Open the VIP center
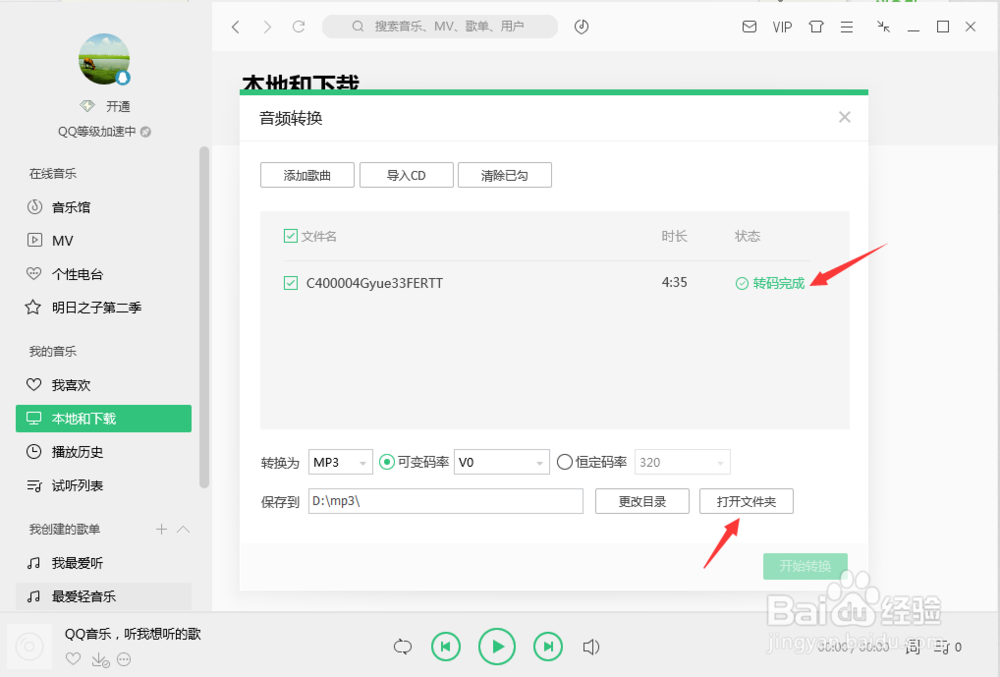 (x=782, y=27)
